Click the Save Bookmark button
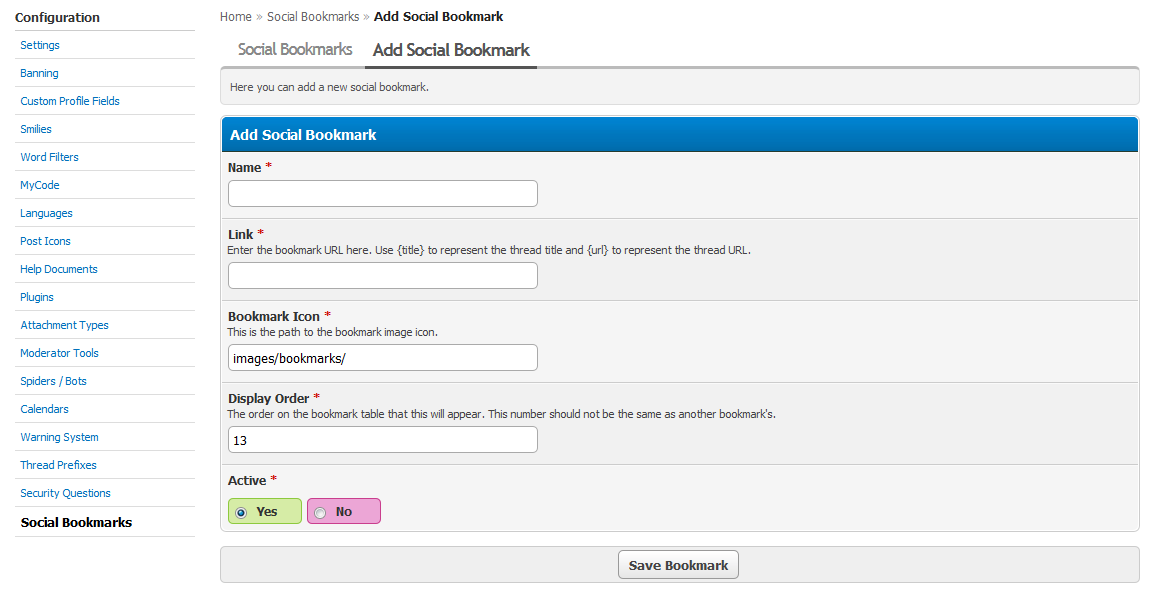Screen dimensions: 1160x595 [x=678, y=565]
